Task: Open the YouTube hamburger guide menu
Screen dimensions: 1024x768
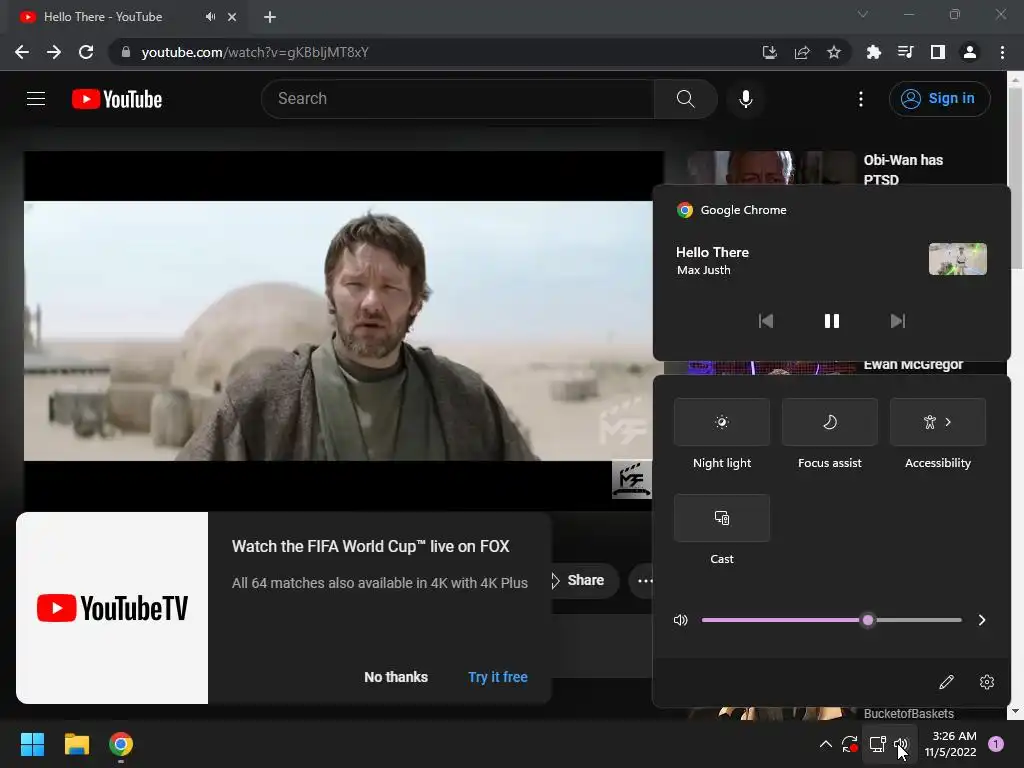Action: (36, 99)
